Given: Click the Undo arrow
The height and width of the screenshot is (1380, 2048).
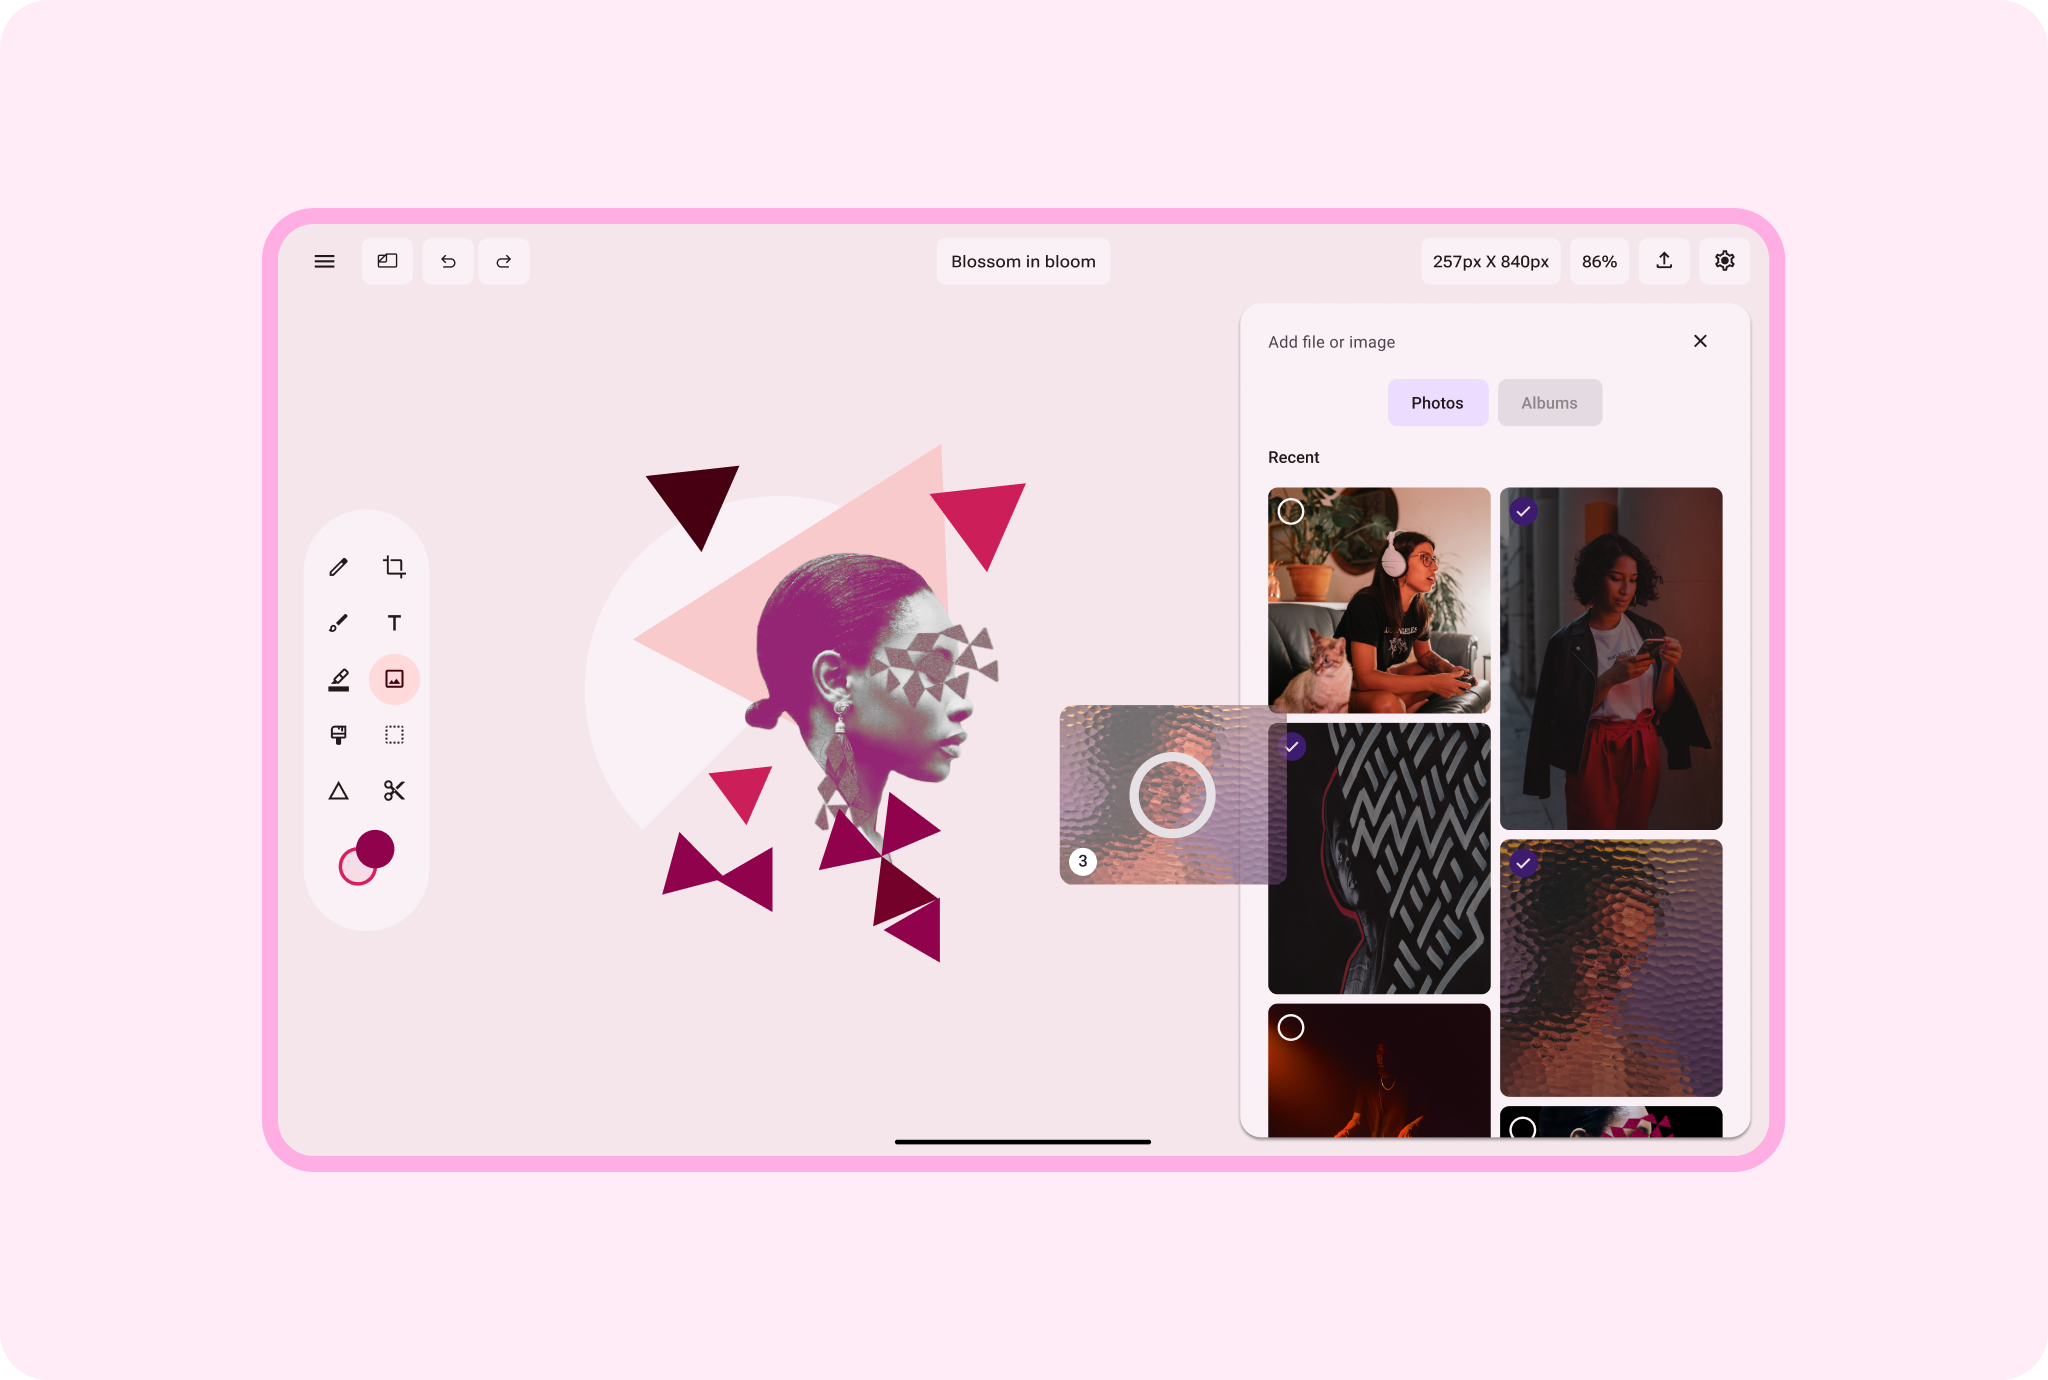Looking at the screenshot, I should [448, 261].
